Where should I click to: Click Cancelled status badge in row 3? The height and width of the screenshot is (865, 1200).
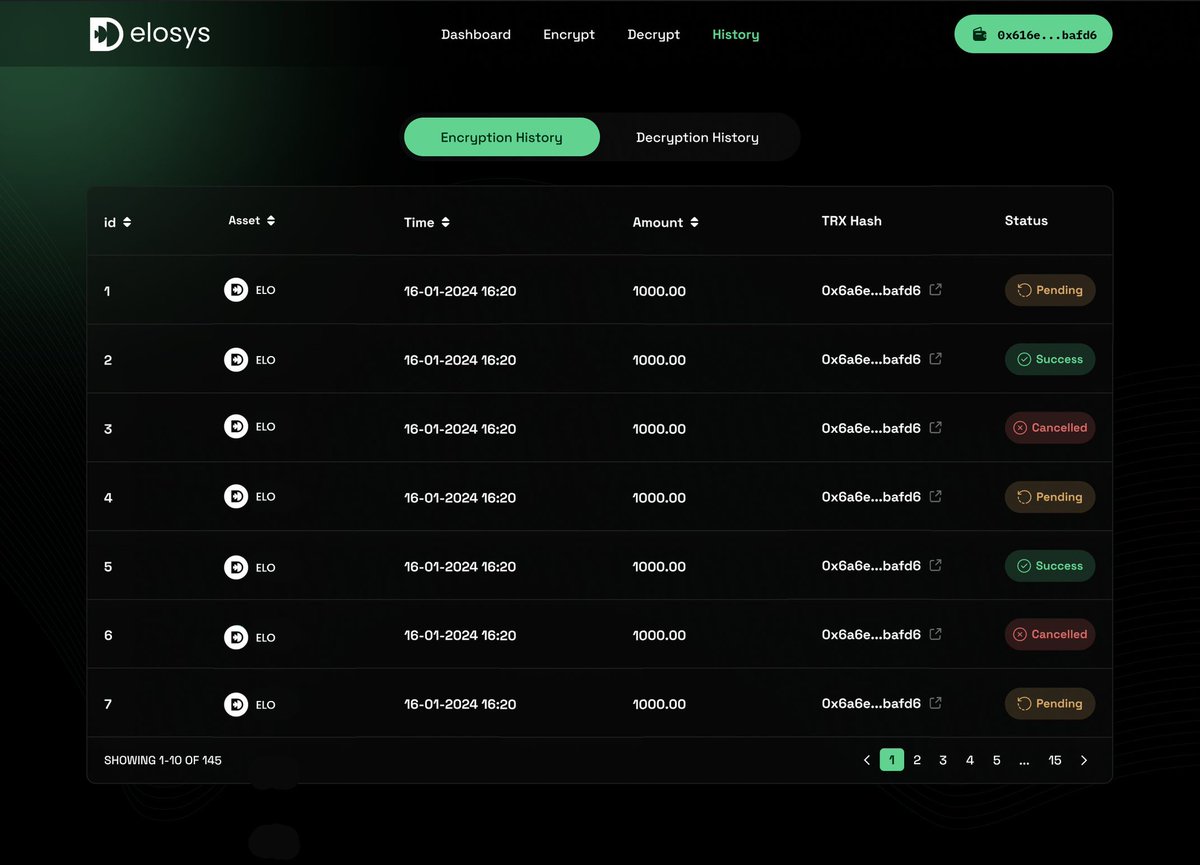click(1050, 428)
